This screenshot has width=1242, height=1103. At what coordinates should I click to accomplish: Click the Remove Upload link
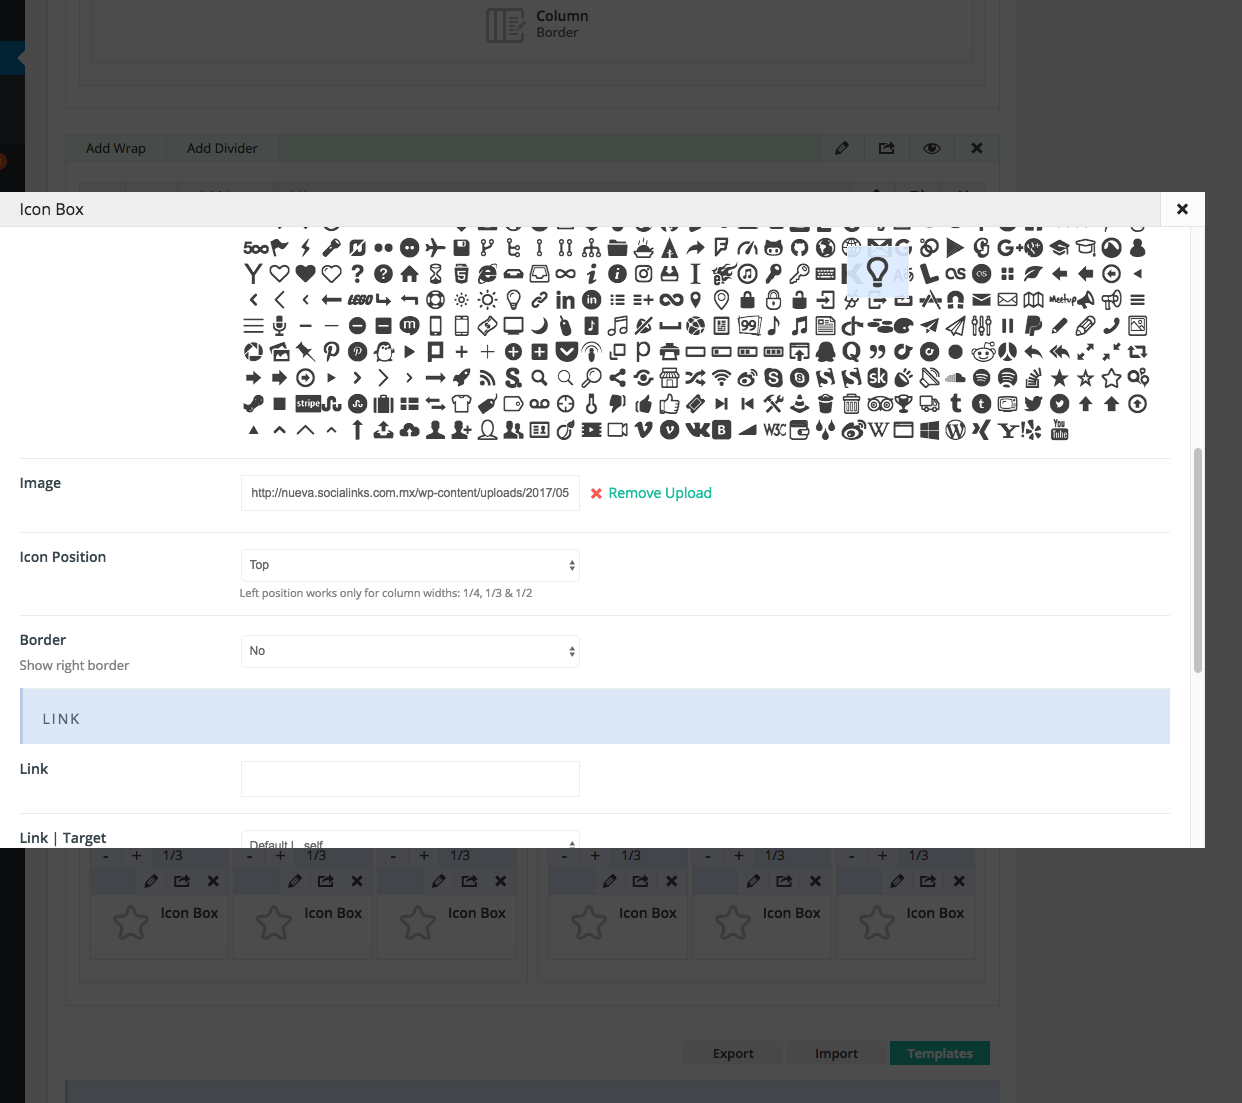(x=659, y=493)
